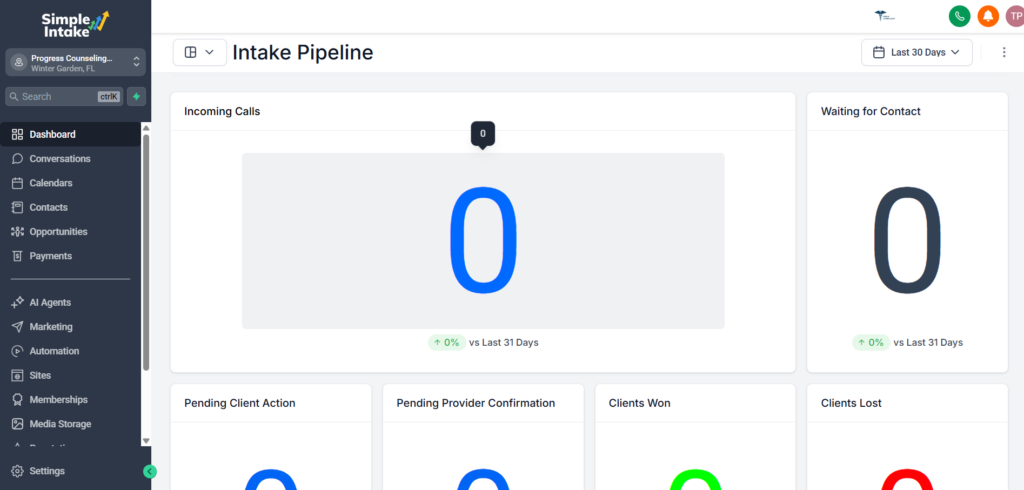Viewport: 1024px width, 490px height.
Task: Collapse the sidebar with green arrow
Action: click(x=150, y=471)
